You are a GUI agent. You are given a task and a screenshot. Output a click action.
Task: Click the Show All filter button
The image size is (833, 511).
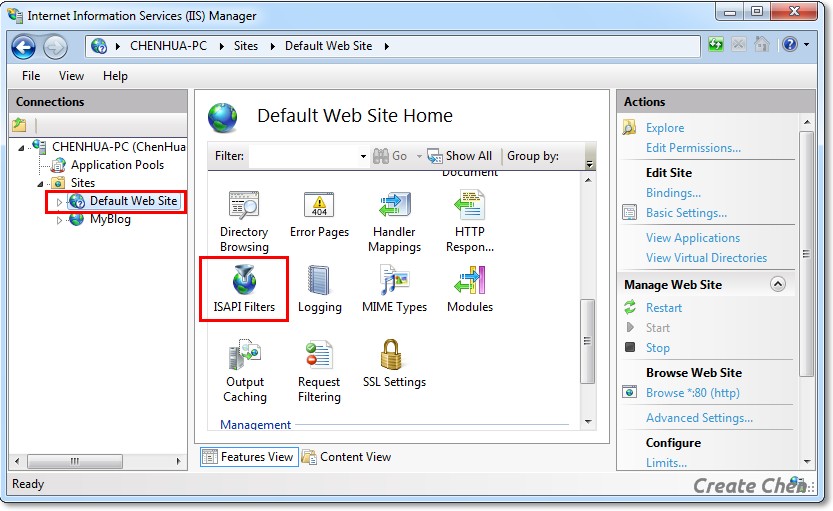tap(460, 156)
